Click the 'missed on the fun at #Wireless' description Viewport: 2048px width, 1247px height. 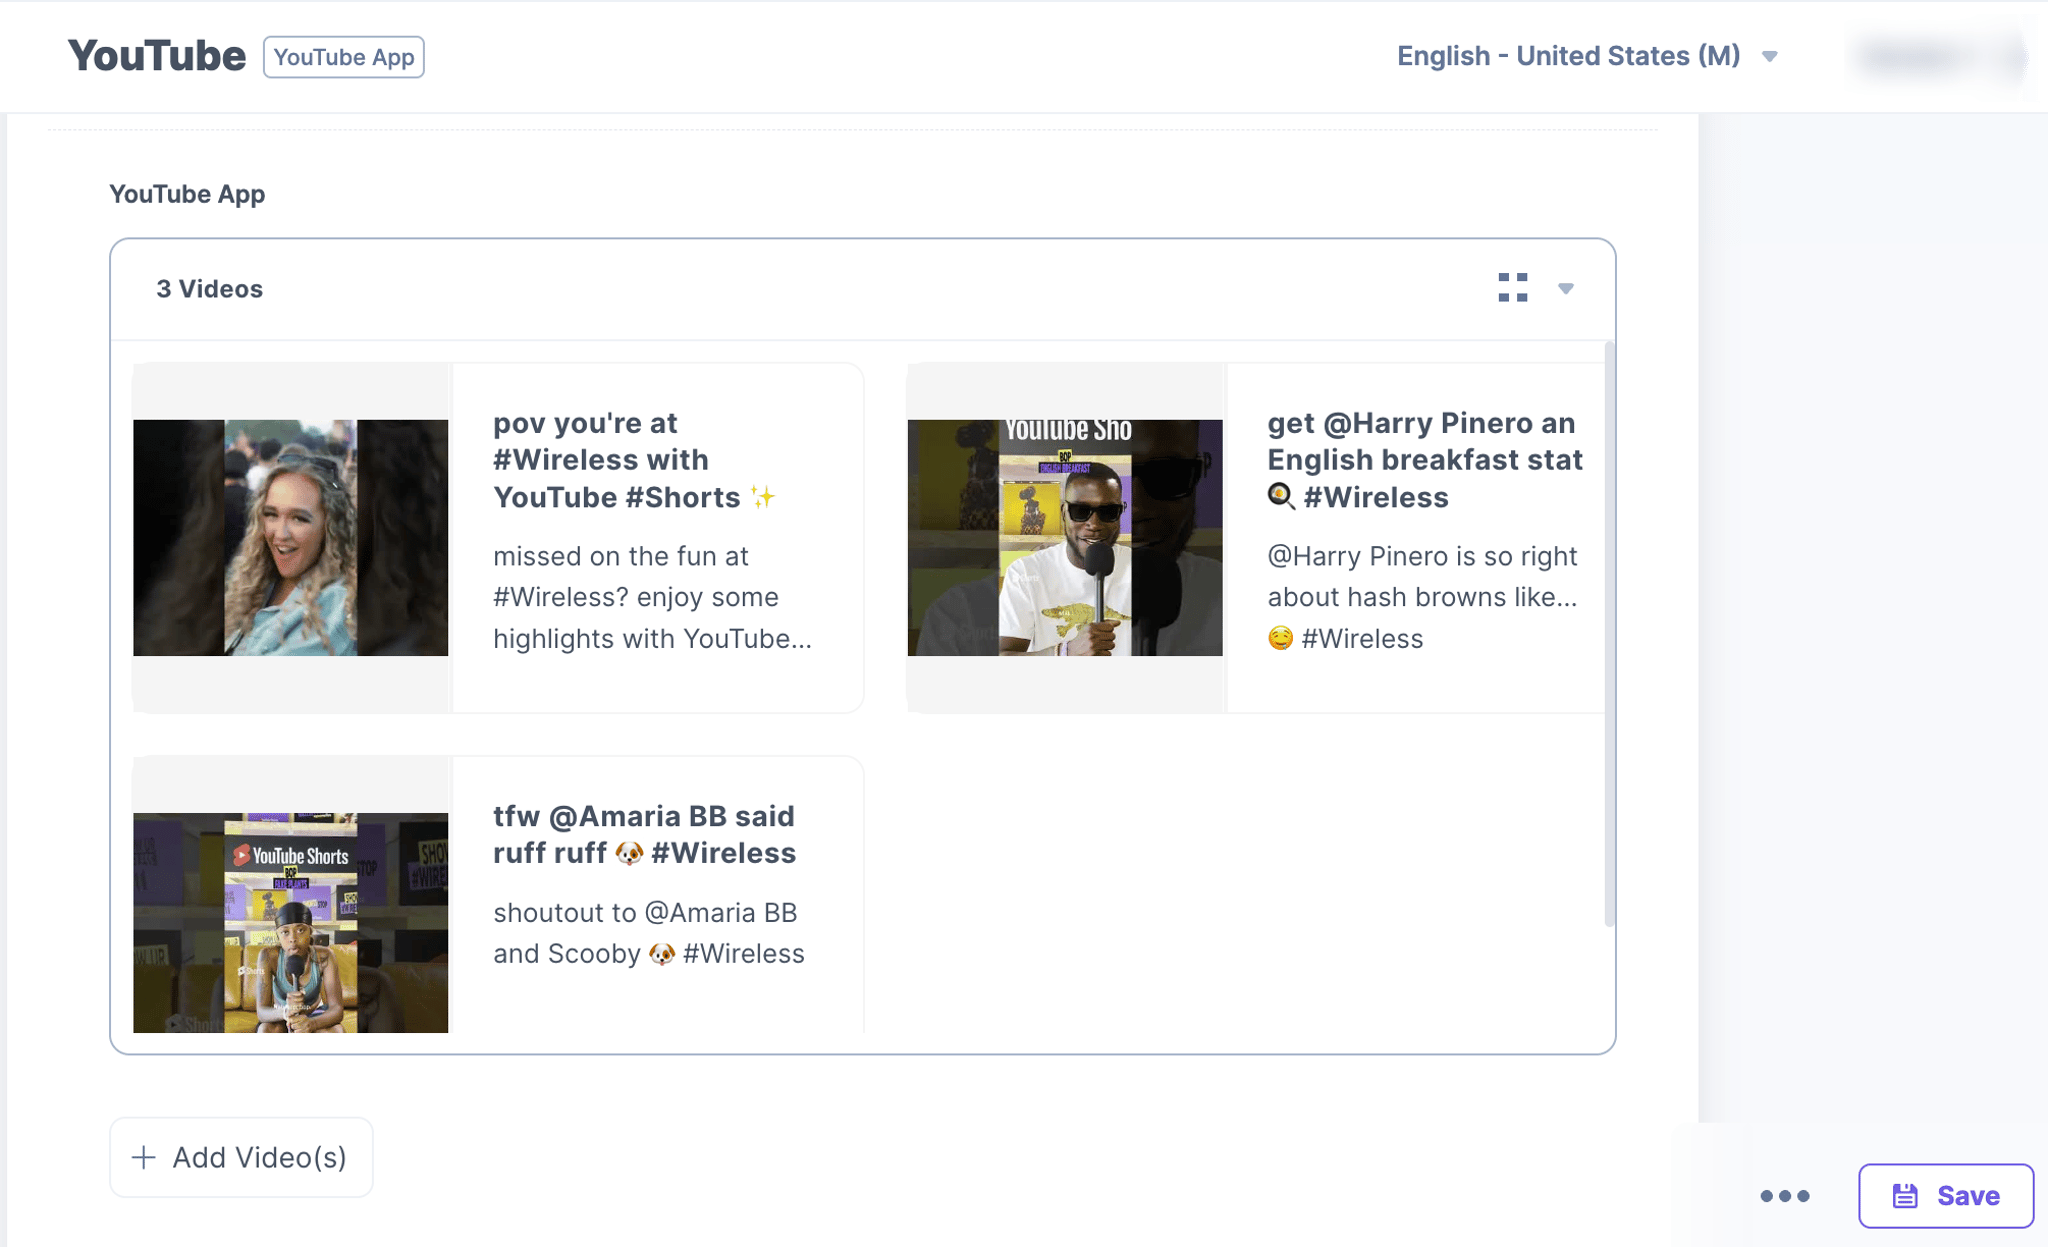[x=652, y=597]
